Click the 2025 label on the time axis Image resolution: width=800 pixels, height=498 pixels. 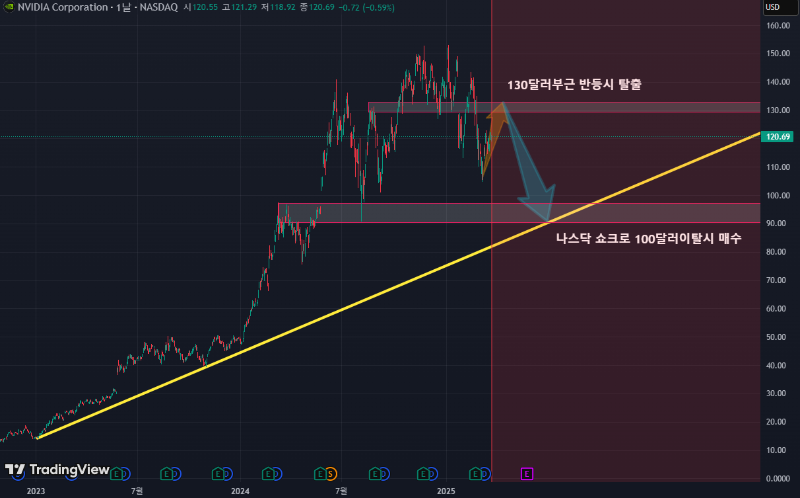(446, 491)
